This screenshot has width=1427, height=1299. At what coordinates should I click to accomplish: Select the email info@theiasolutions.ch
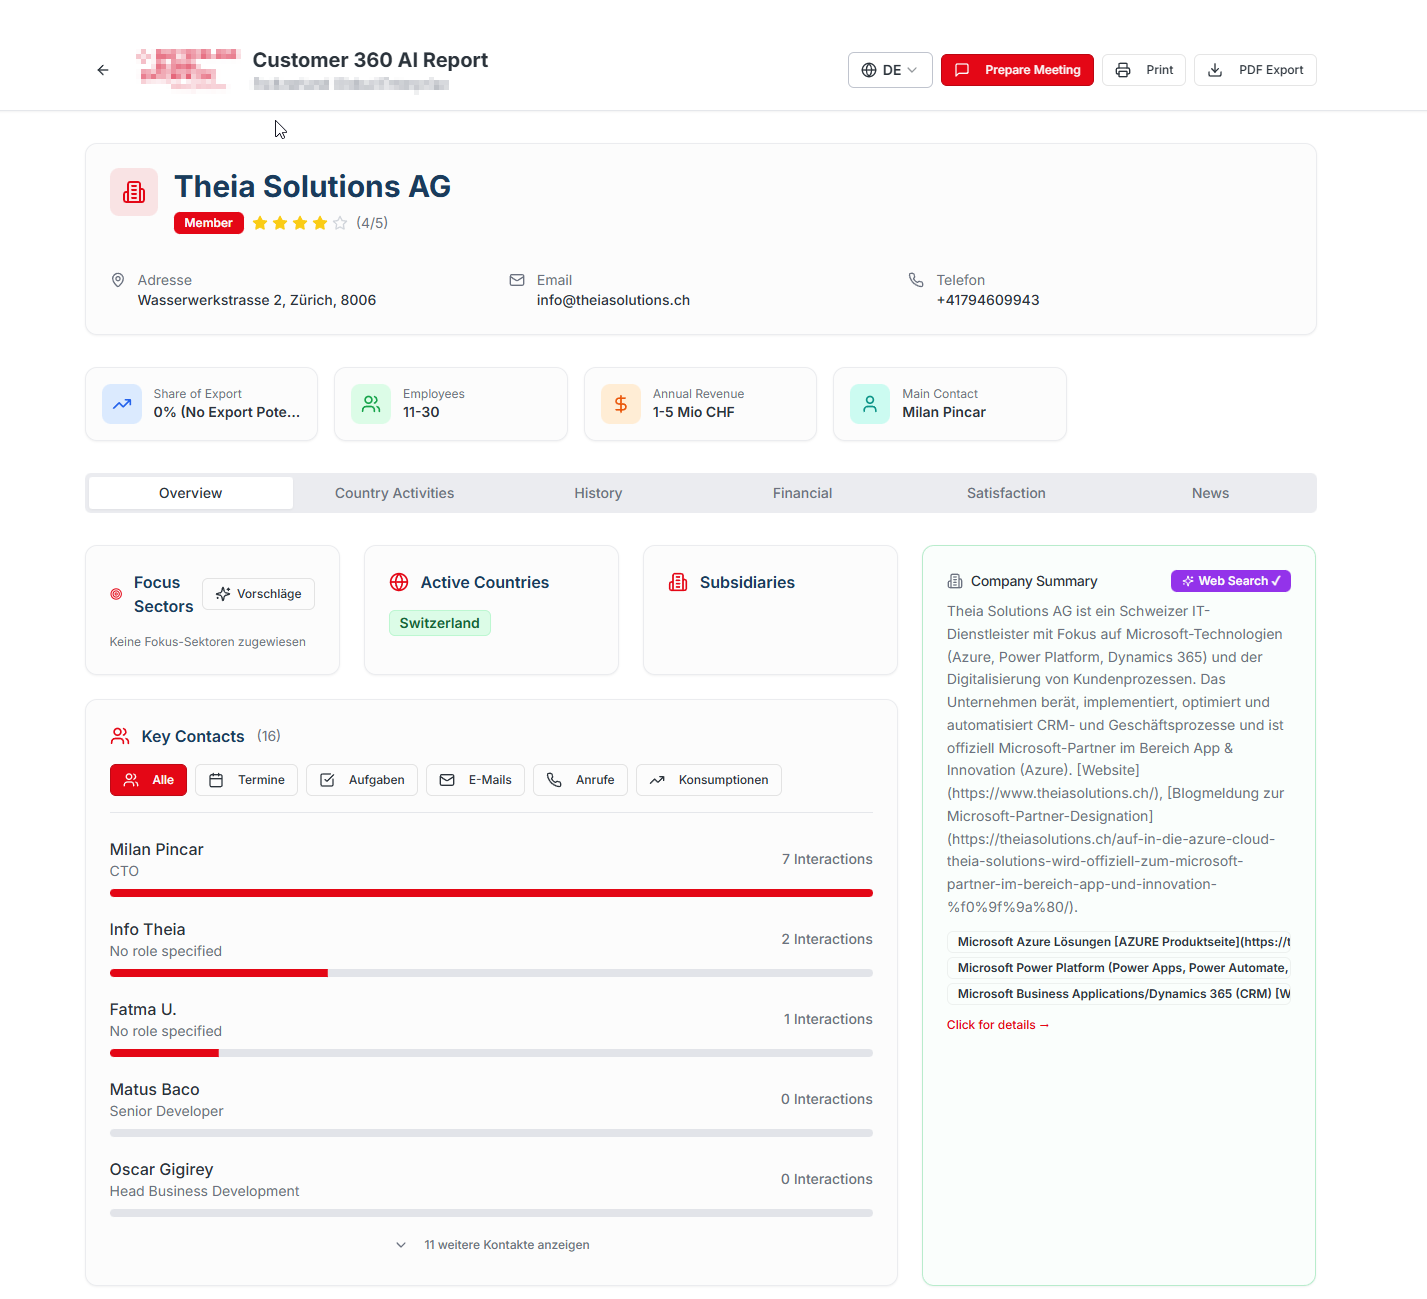[613, 300]
